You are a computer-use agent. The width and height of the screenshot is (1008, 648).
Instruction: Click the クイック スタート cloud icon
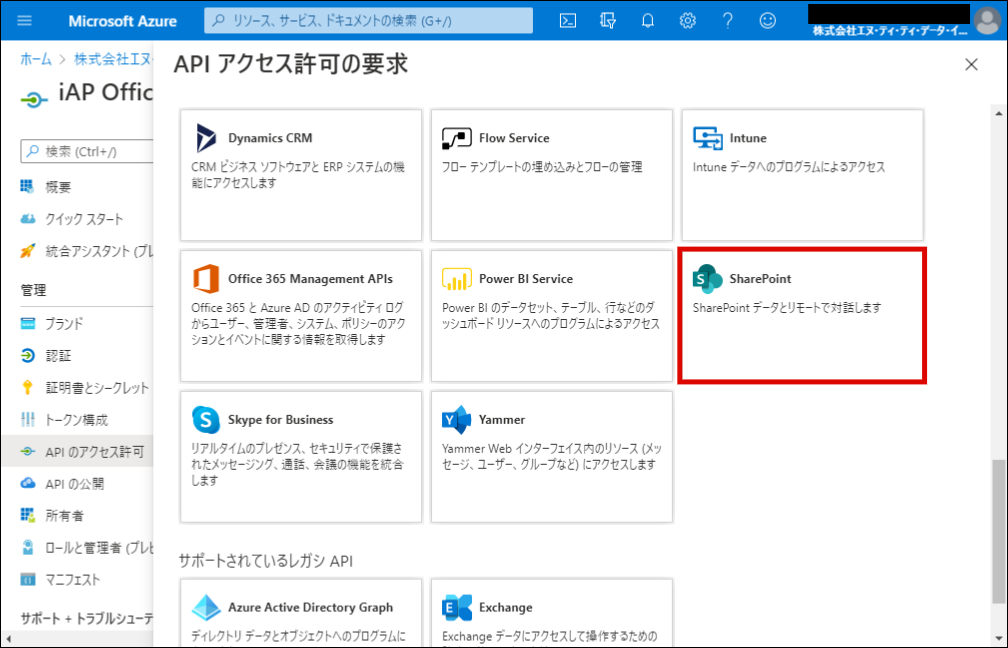[27, 219]
